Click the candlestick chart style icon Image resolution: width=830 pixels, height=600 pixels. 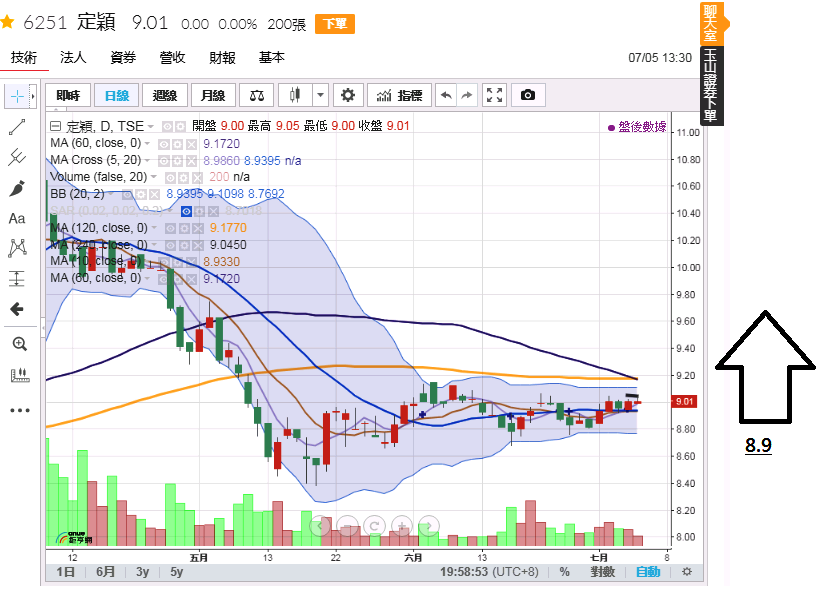(x=295, y=96)
